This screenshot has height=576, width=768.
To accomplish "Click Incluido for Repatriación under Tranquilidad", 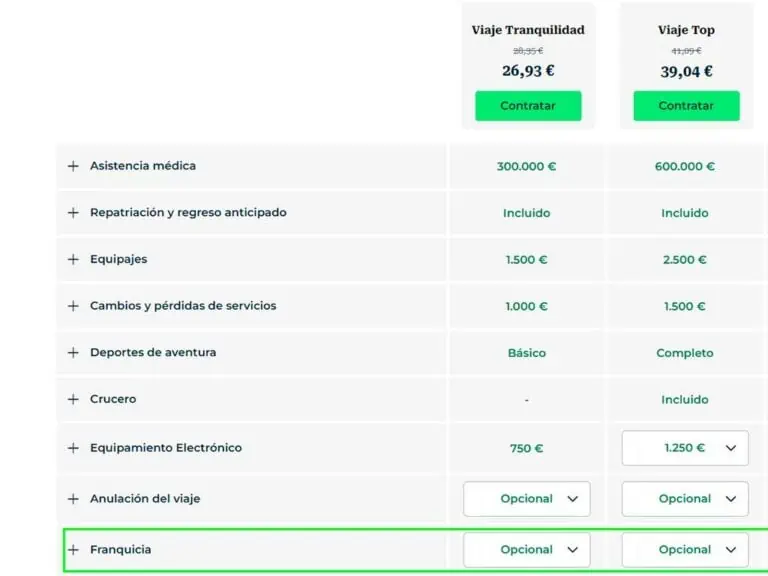I will [527, 213].
